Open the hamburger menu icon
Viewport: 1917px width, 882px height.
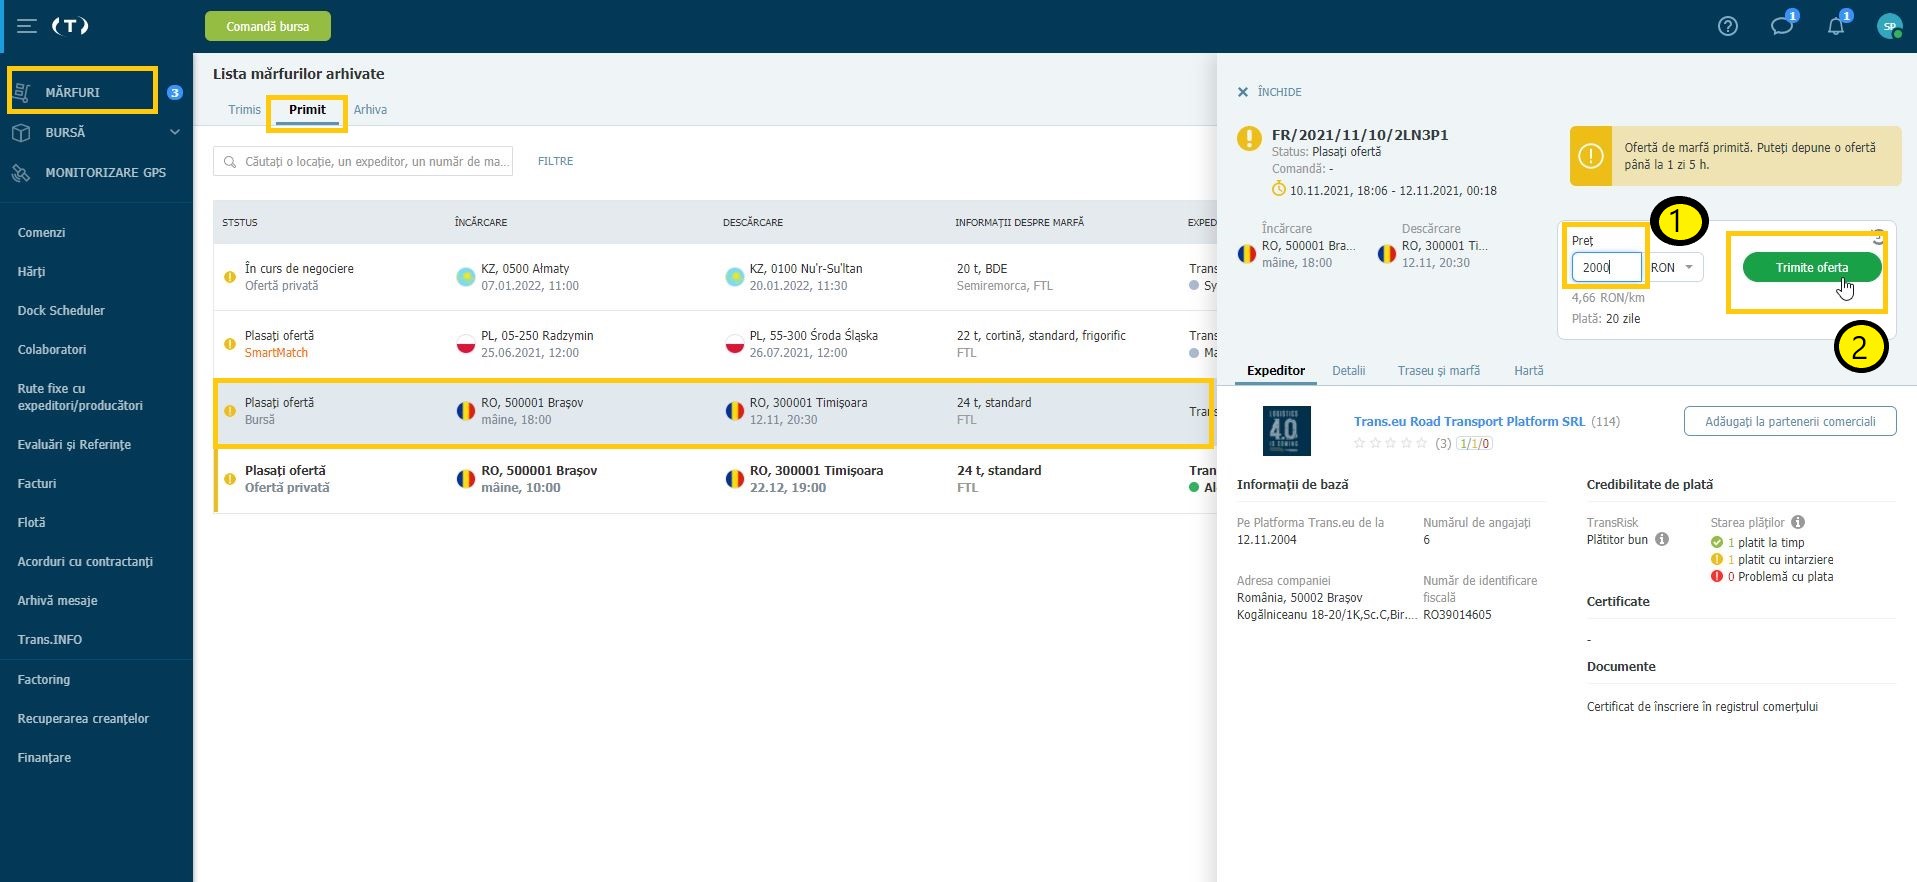tap(27, 26)
